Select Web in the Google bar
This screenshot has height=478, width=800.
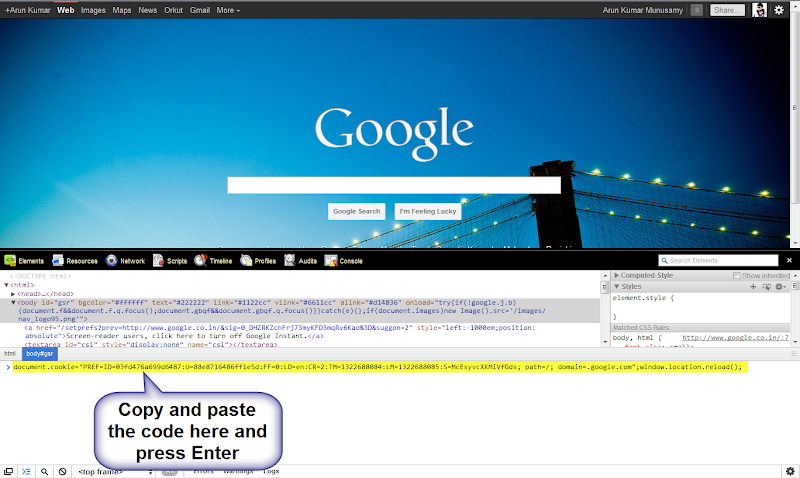[65, 10]
